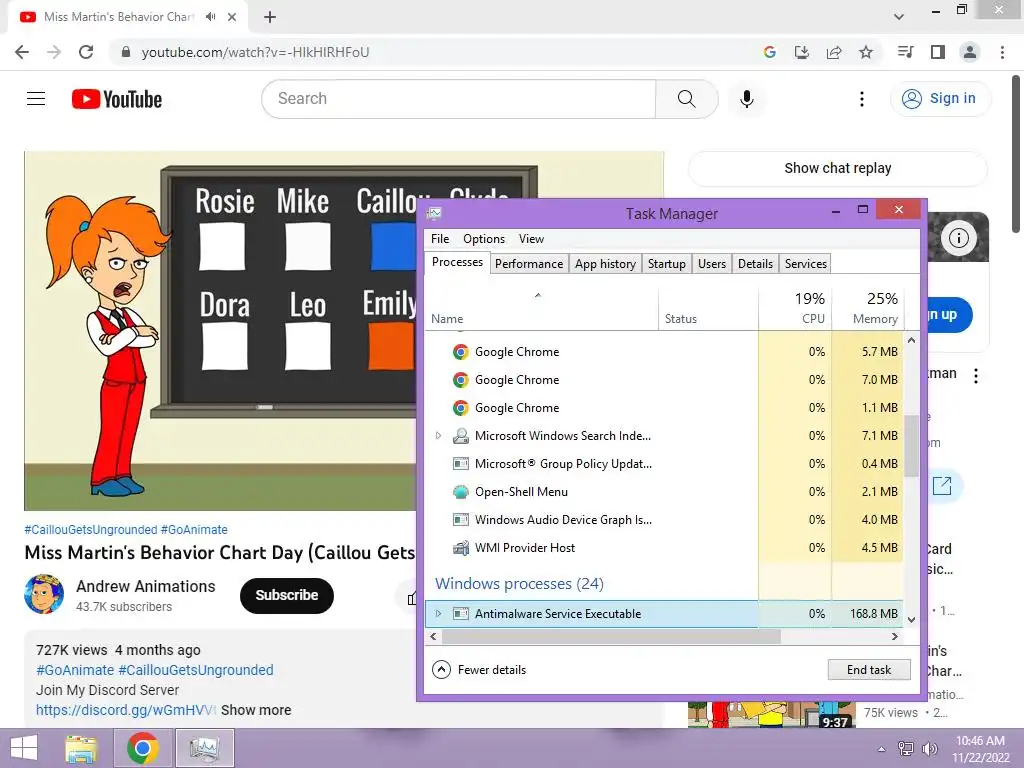Open File Explorer from the taskbar
The width and height of the screenshot is (1024, 768).
(82, 748)
